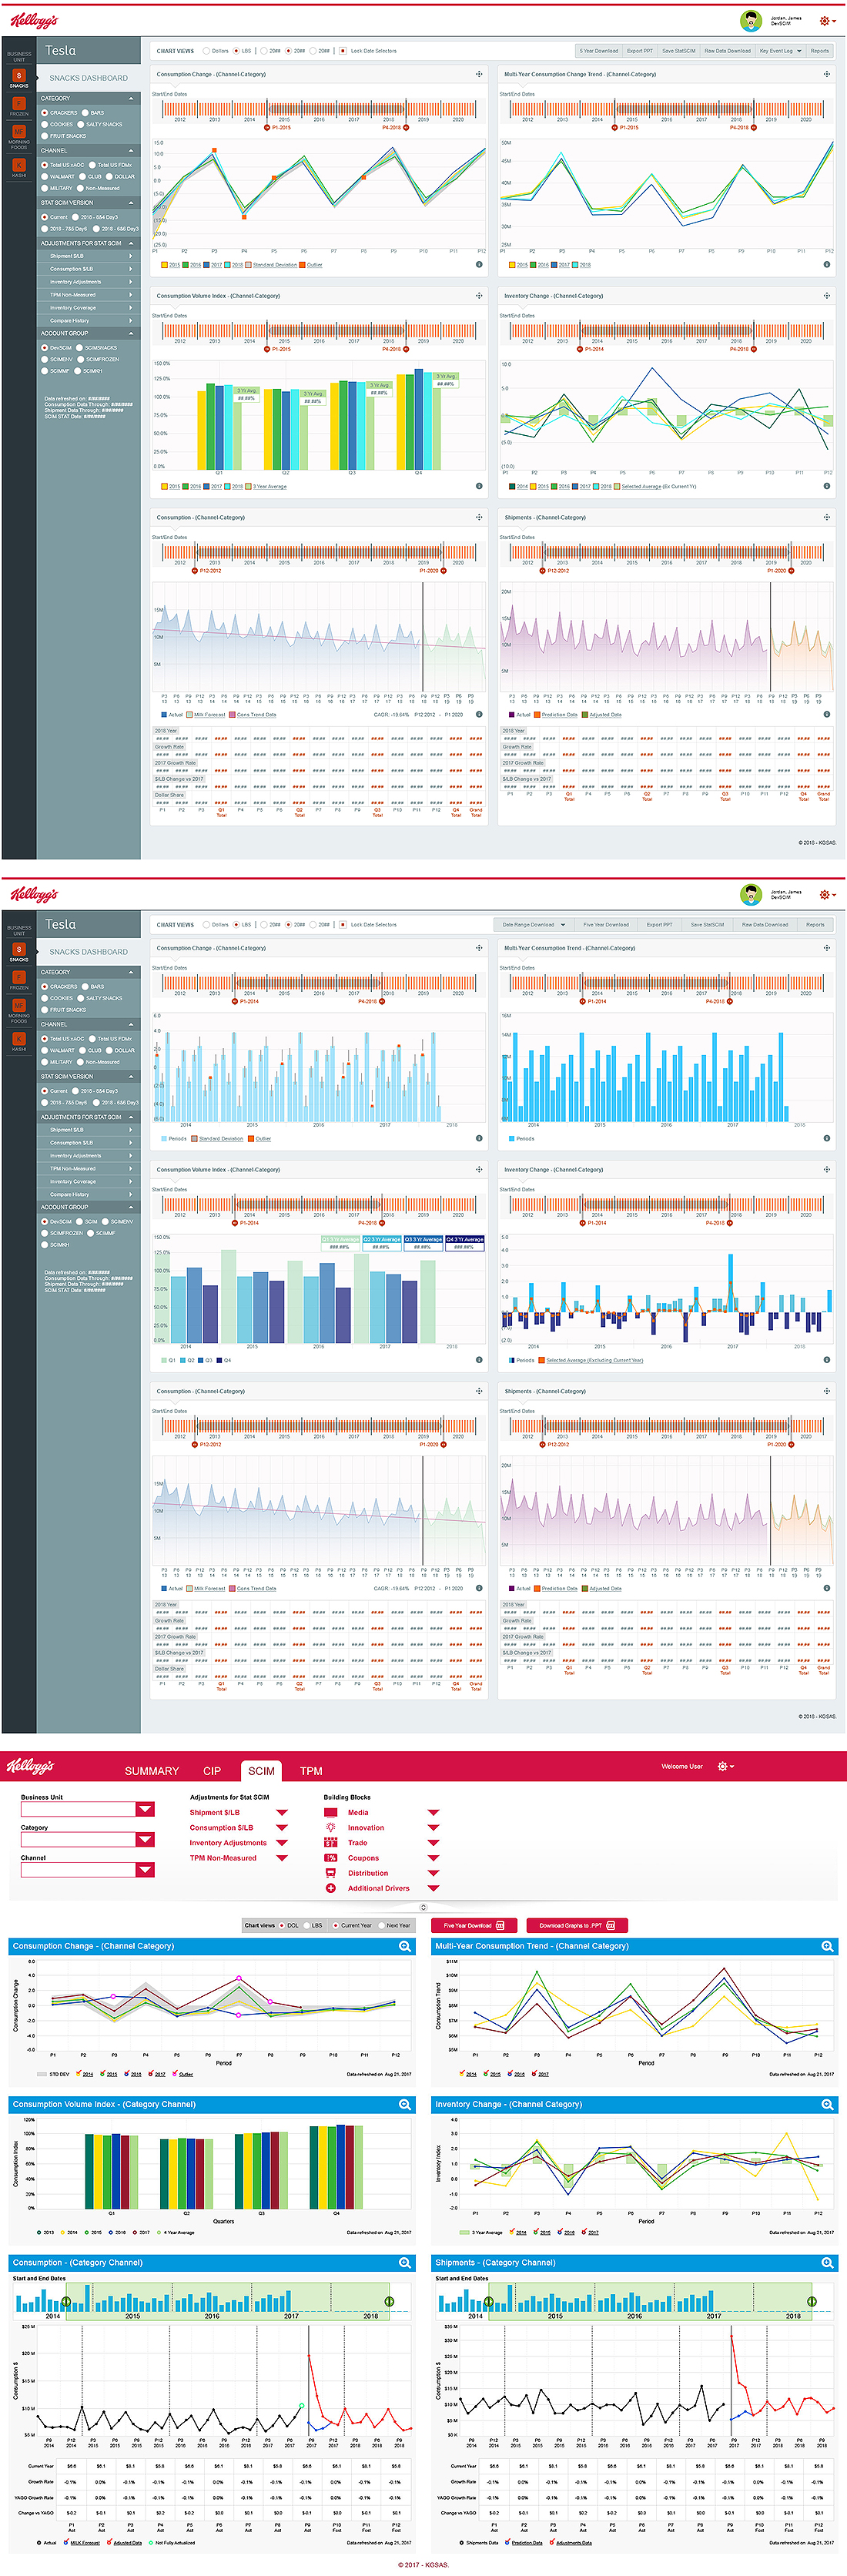Click the Additional Drivers plus icon
The height and width of the screenshot is (2576, 847).
click(x=330, y=1888)
